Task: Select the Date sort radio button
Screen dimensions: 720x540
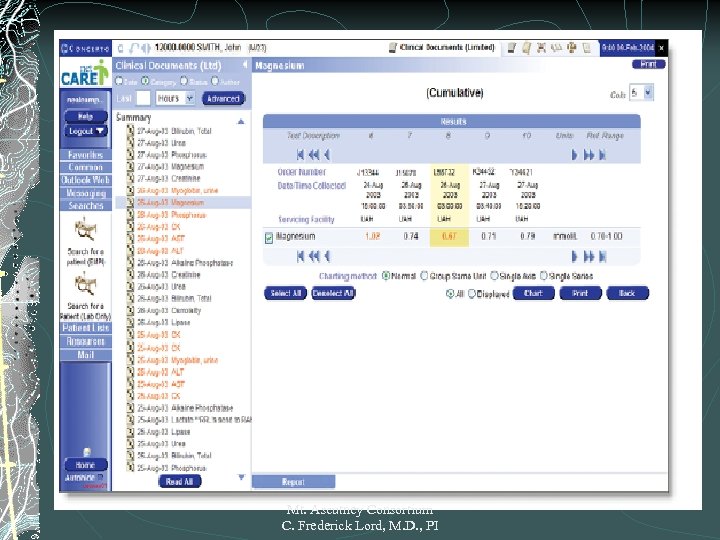Action: (119, 81)
